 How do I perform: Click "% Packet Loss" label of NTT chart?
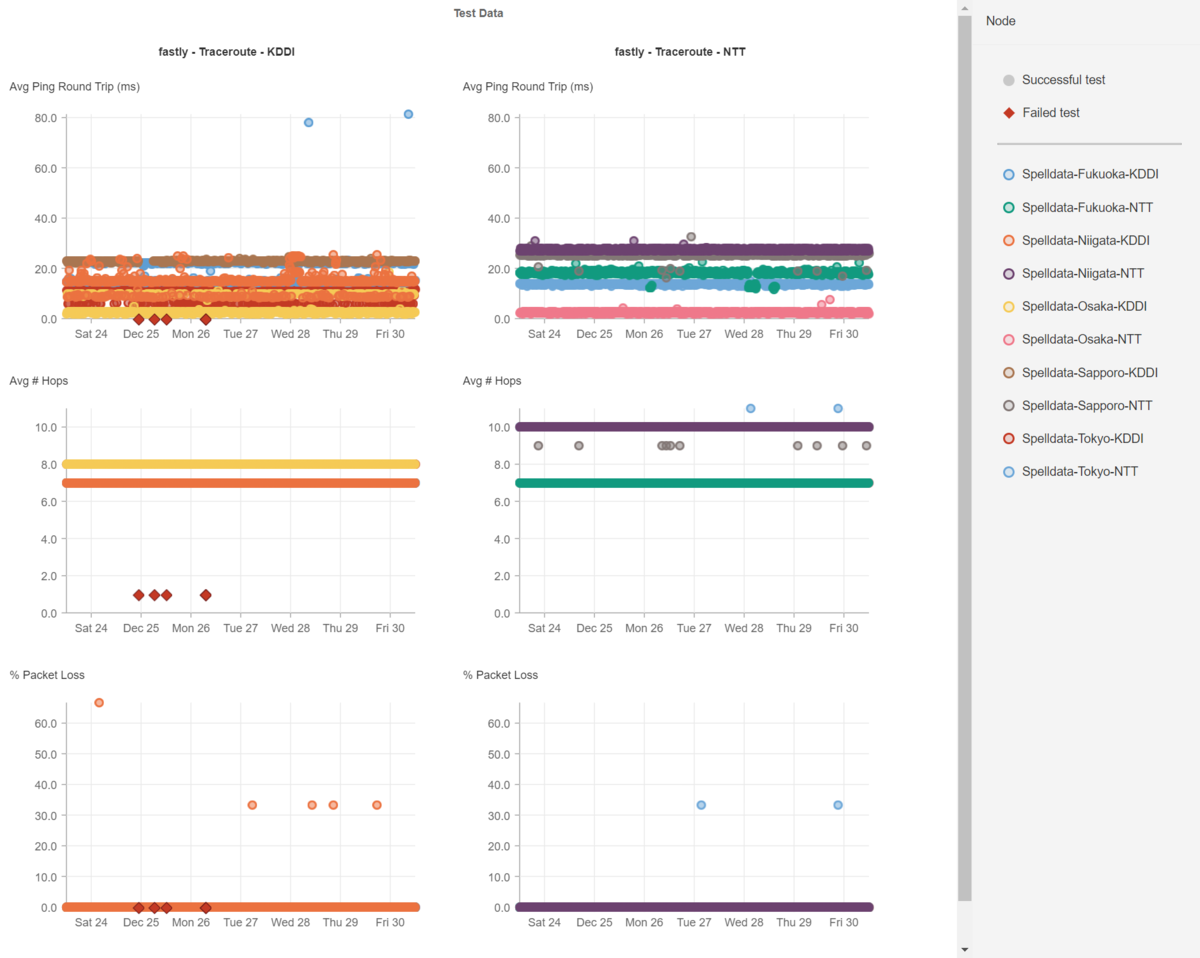[500, 675]
